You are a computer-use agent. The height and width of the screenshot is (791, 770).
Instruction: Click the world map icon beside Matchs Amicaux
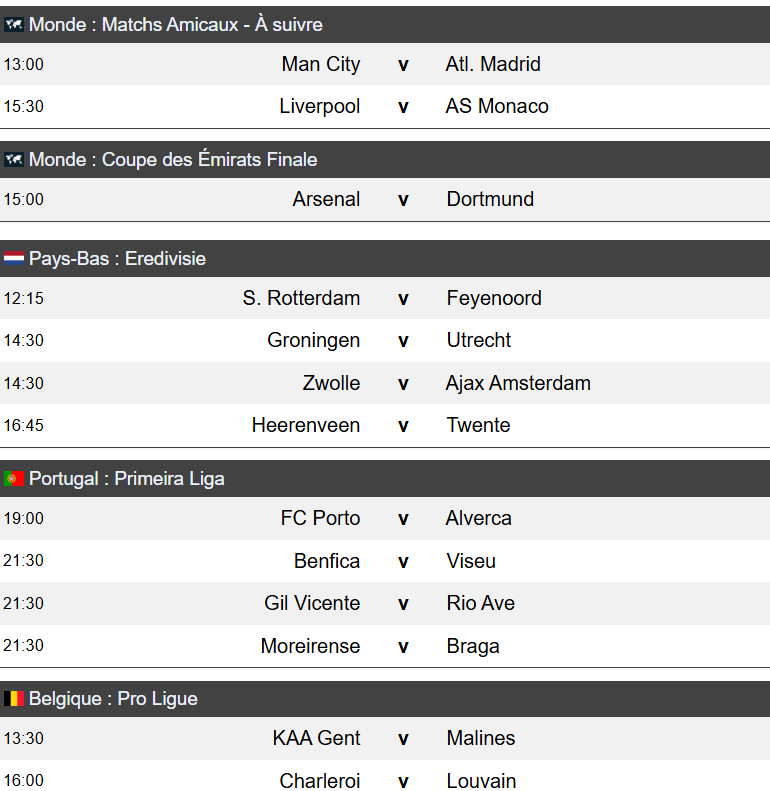pos(14,24)
